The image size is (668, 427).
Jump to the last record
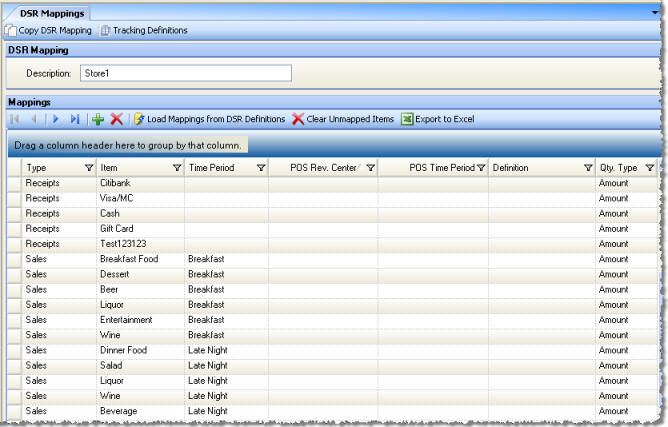(75, 119)
